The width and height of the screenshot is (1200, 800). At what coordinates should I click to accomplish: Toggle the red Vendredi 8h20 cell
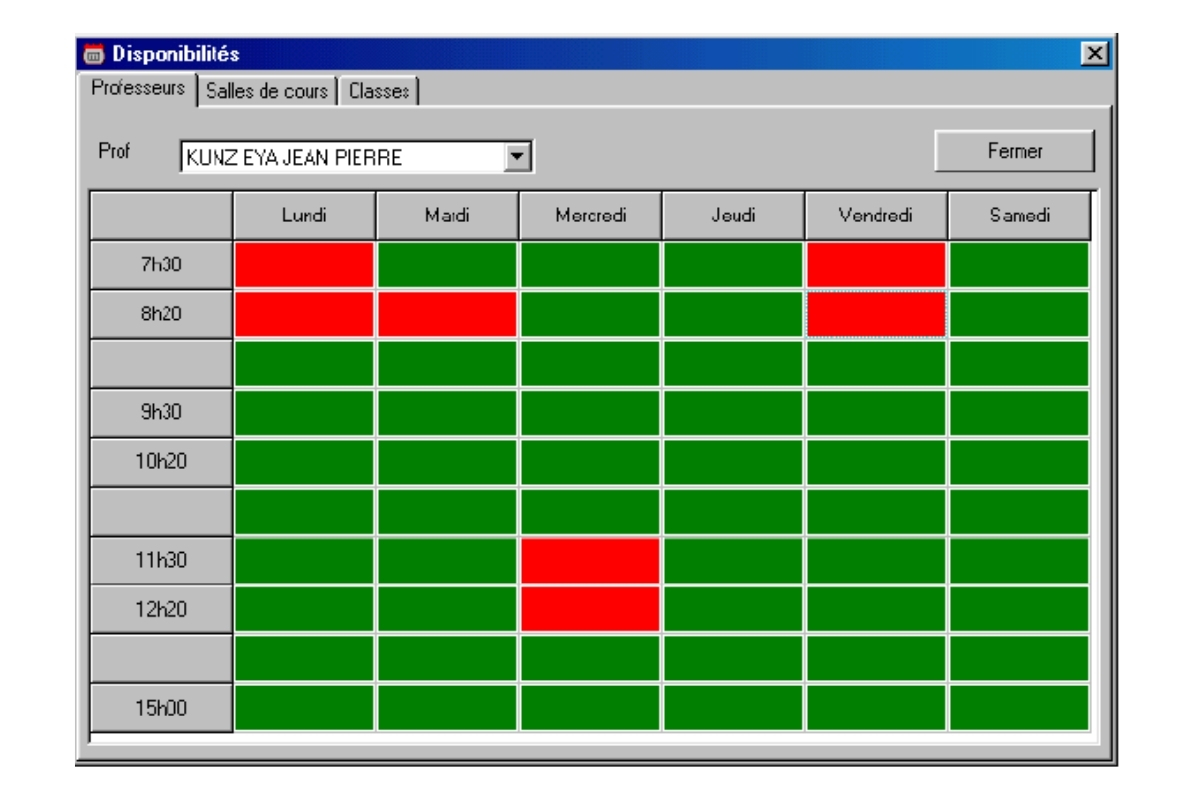876,314
